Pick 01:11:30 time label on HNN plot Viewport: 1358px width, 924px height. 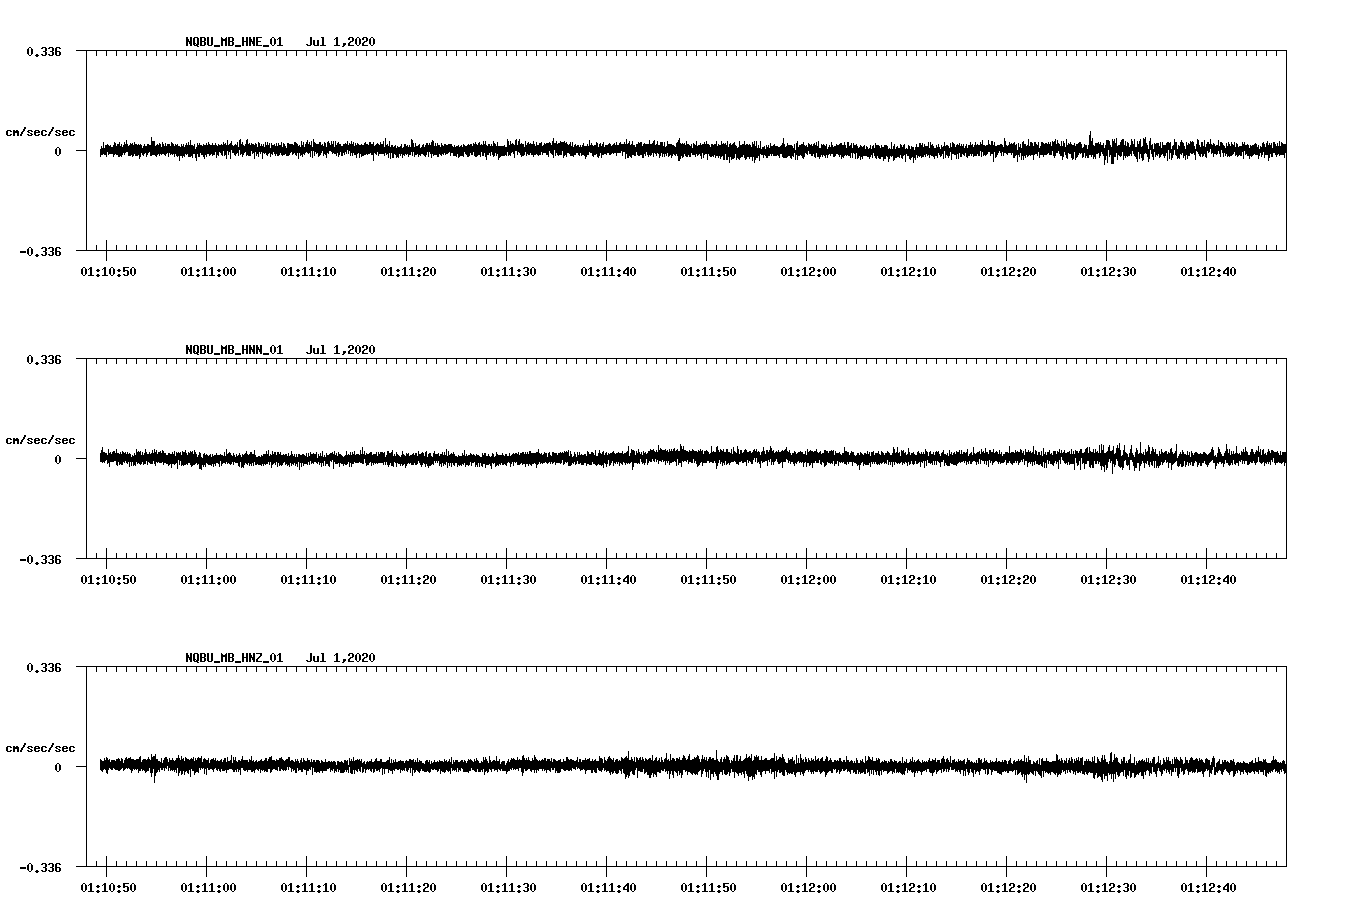tap(508, 580)
